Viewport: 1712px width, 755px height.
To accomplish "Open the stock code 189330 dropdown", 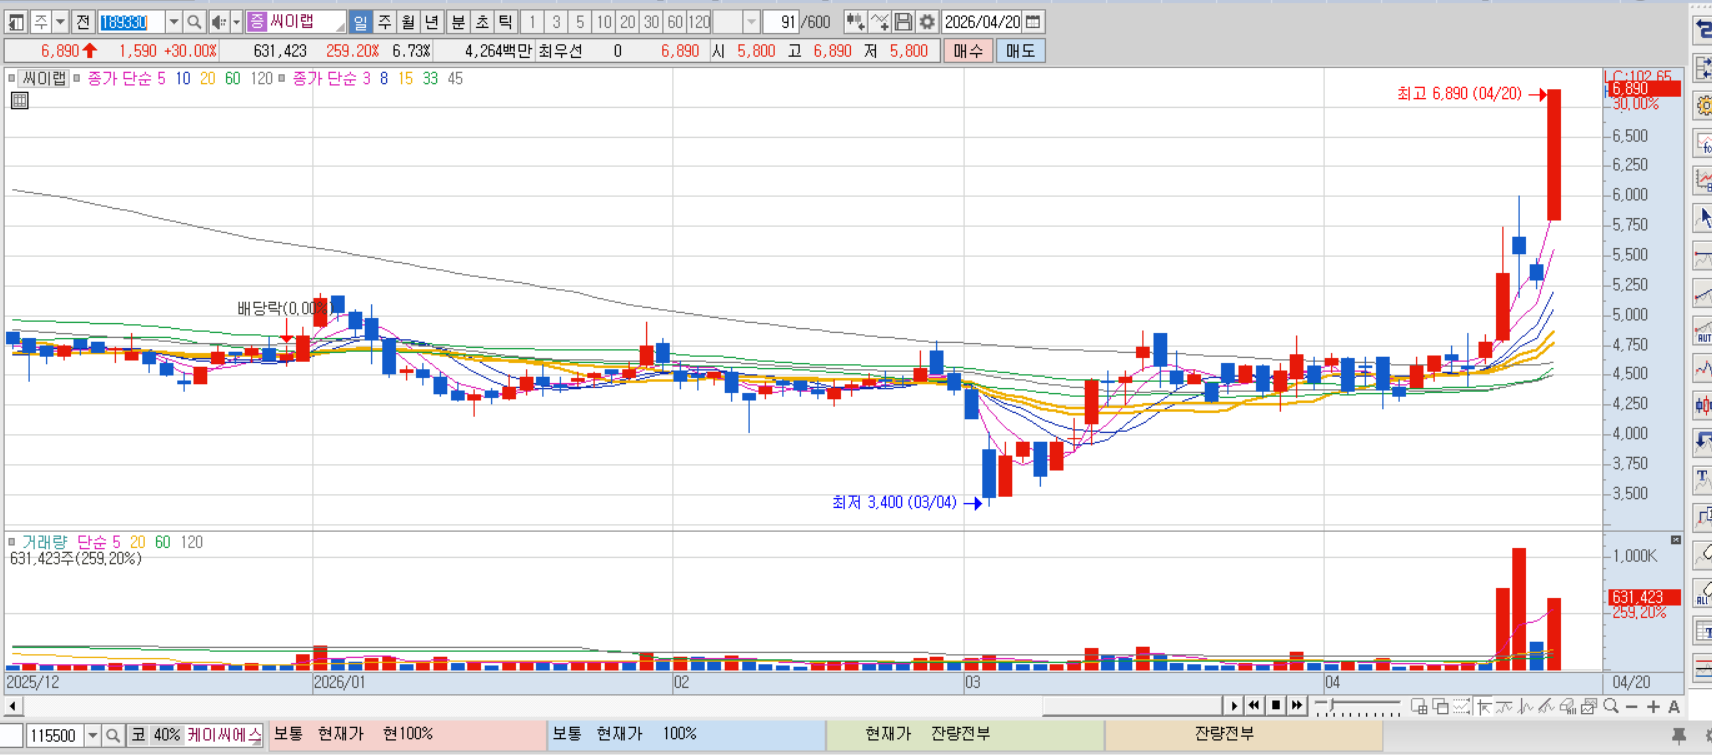I will pos(173,22).
